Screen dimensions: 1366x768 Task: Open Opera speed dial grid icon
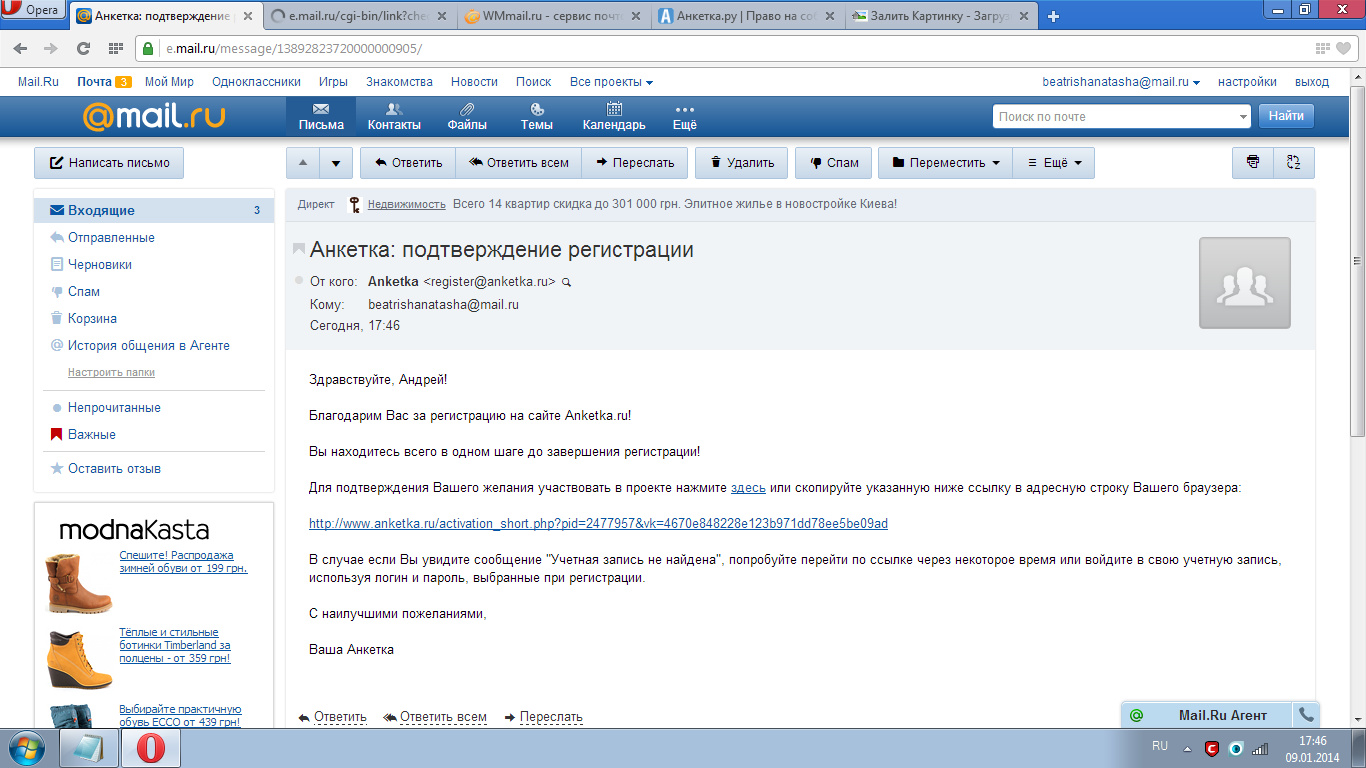pos(116,48)
